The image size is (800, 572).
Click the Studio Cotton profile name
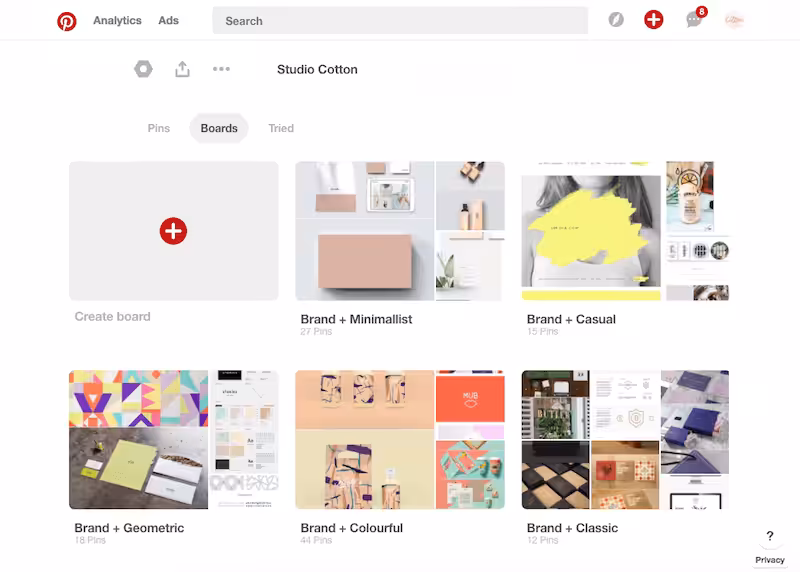coord(317,69)
